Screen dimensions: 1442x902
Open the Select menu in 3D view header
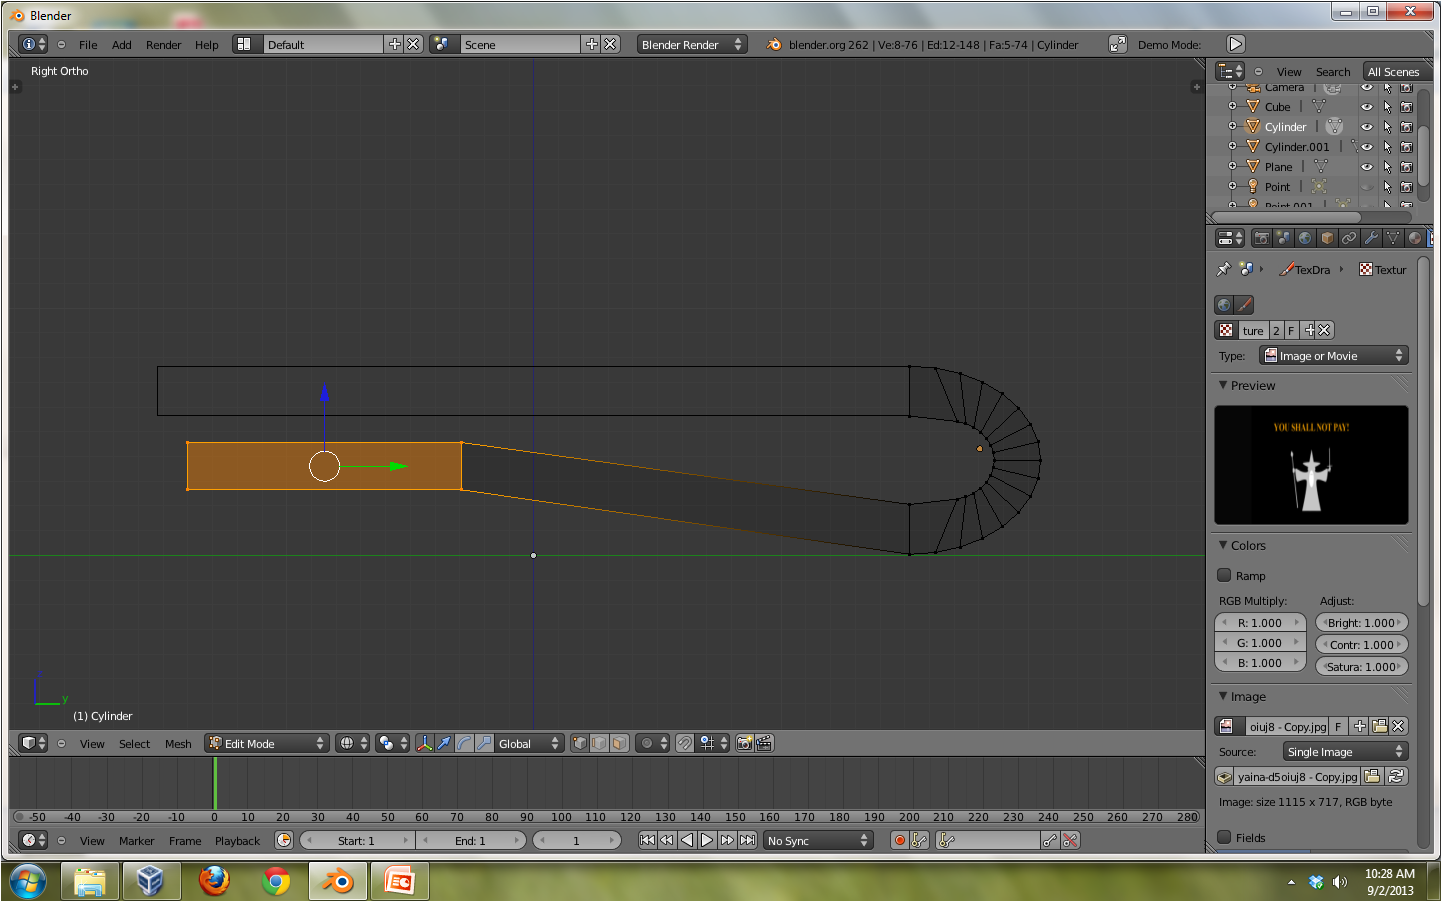[x=134, y=744]
